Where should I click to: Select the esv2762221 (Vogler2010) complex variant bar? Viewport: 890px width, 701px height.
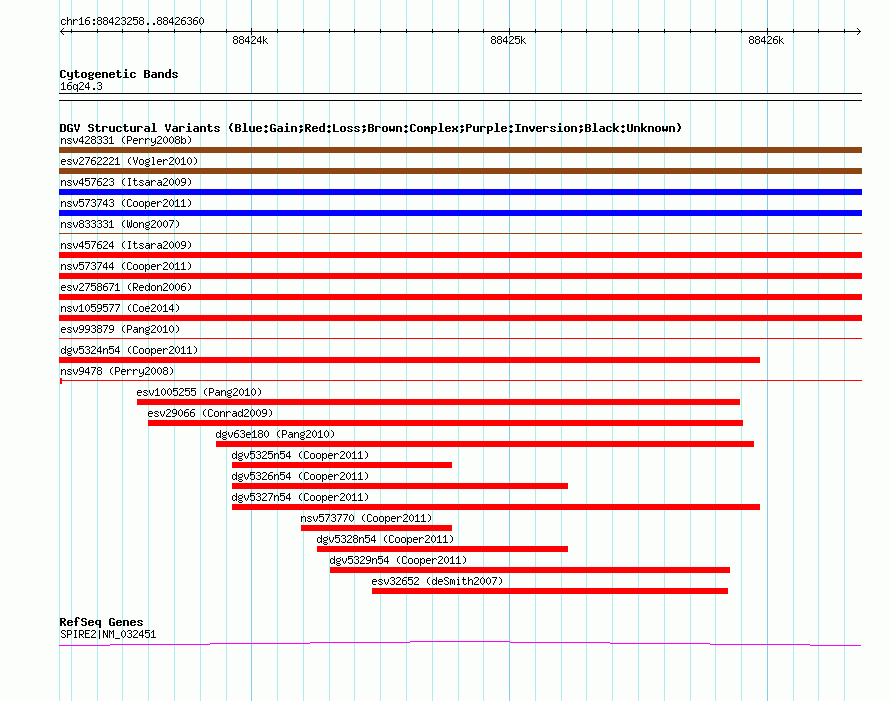460,171
